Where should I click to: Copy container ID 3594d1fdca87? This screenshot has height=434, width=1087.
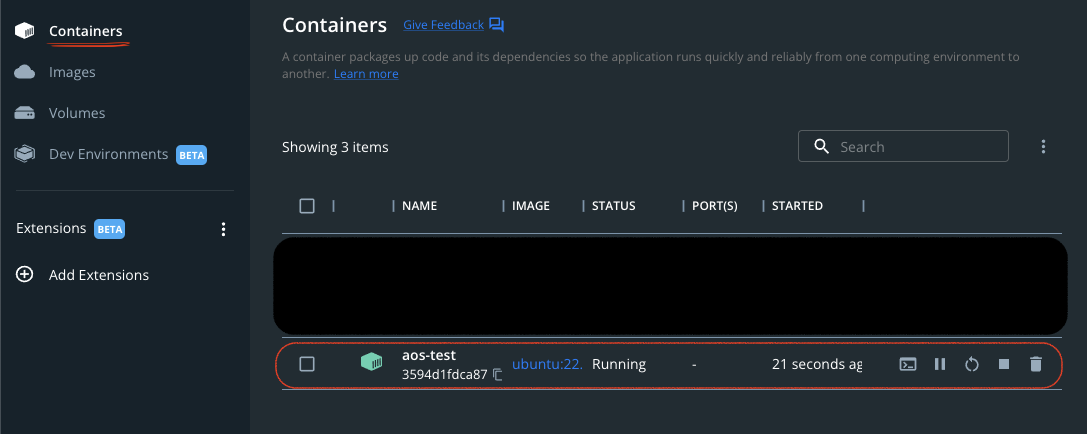coord(497,375)
